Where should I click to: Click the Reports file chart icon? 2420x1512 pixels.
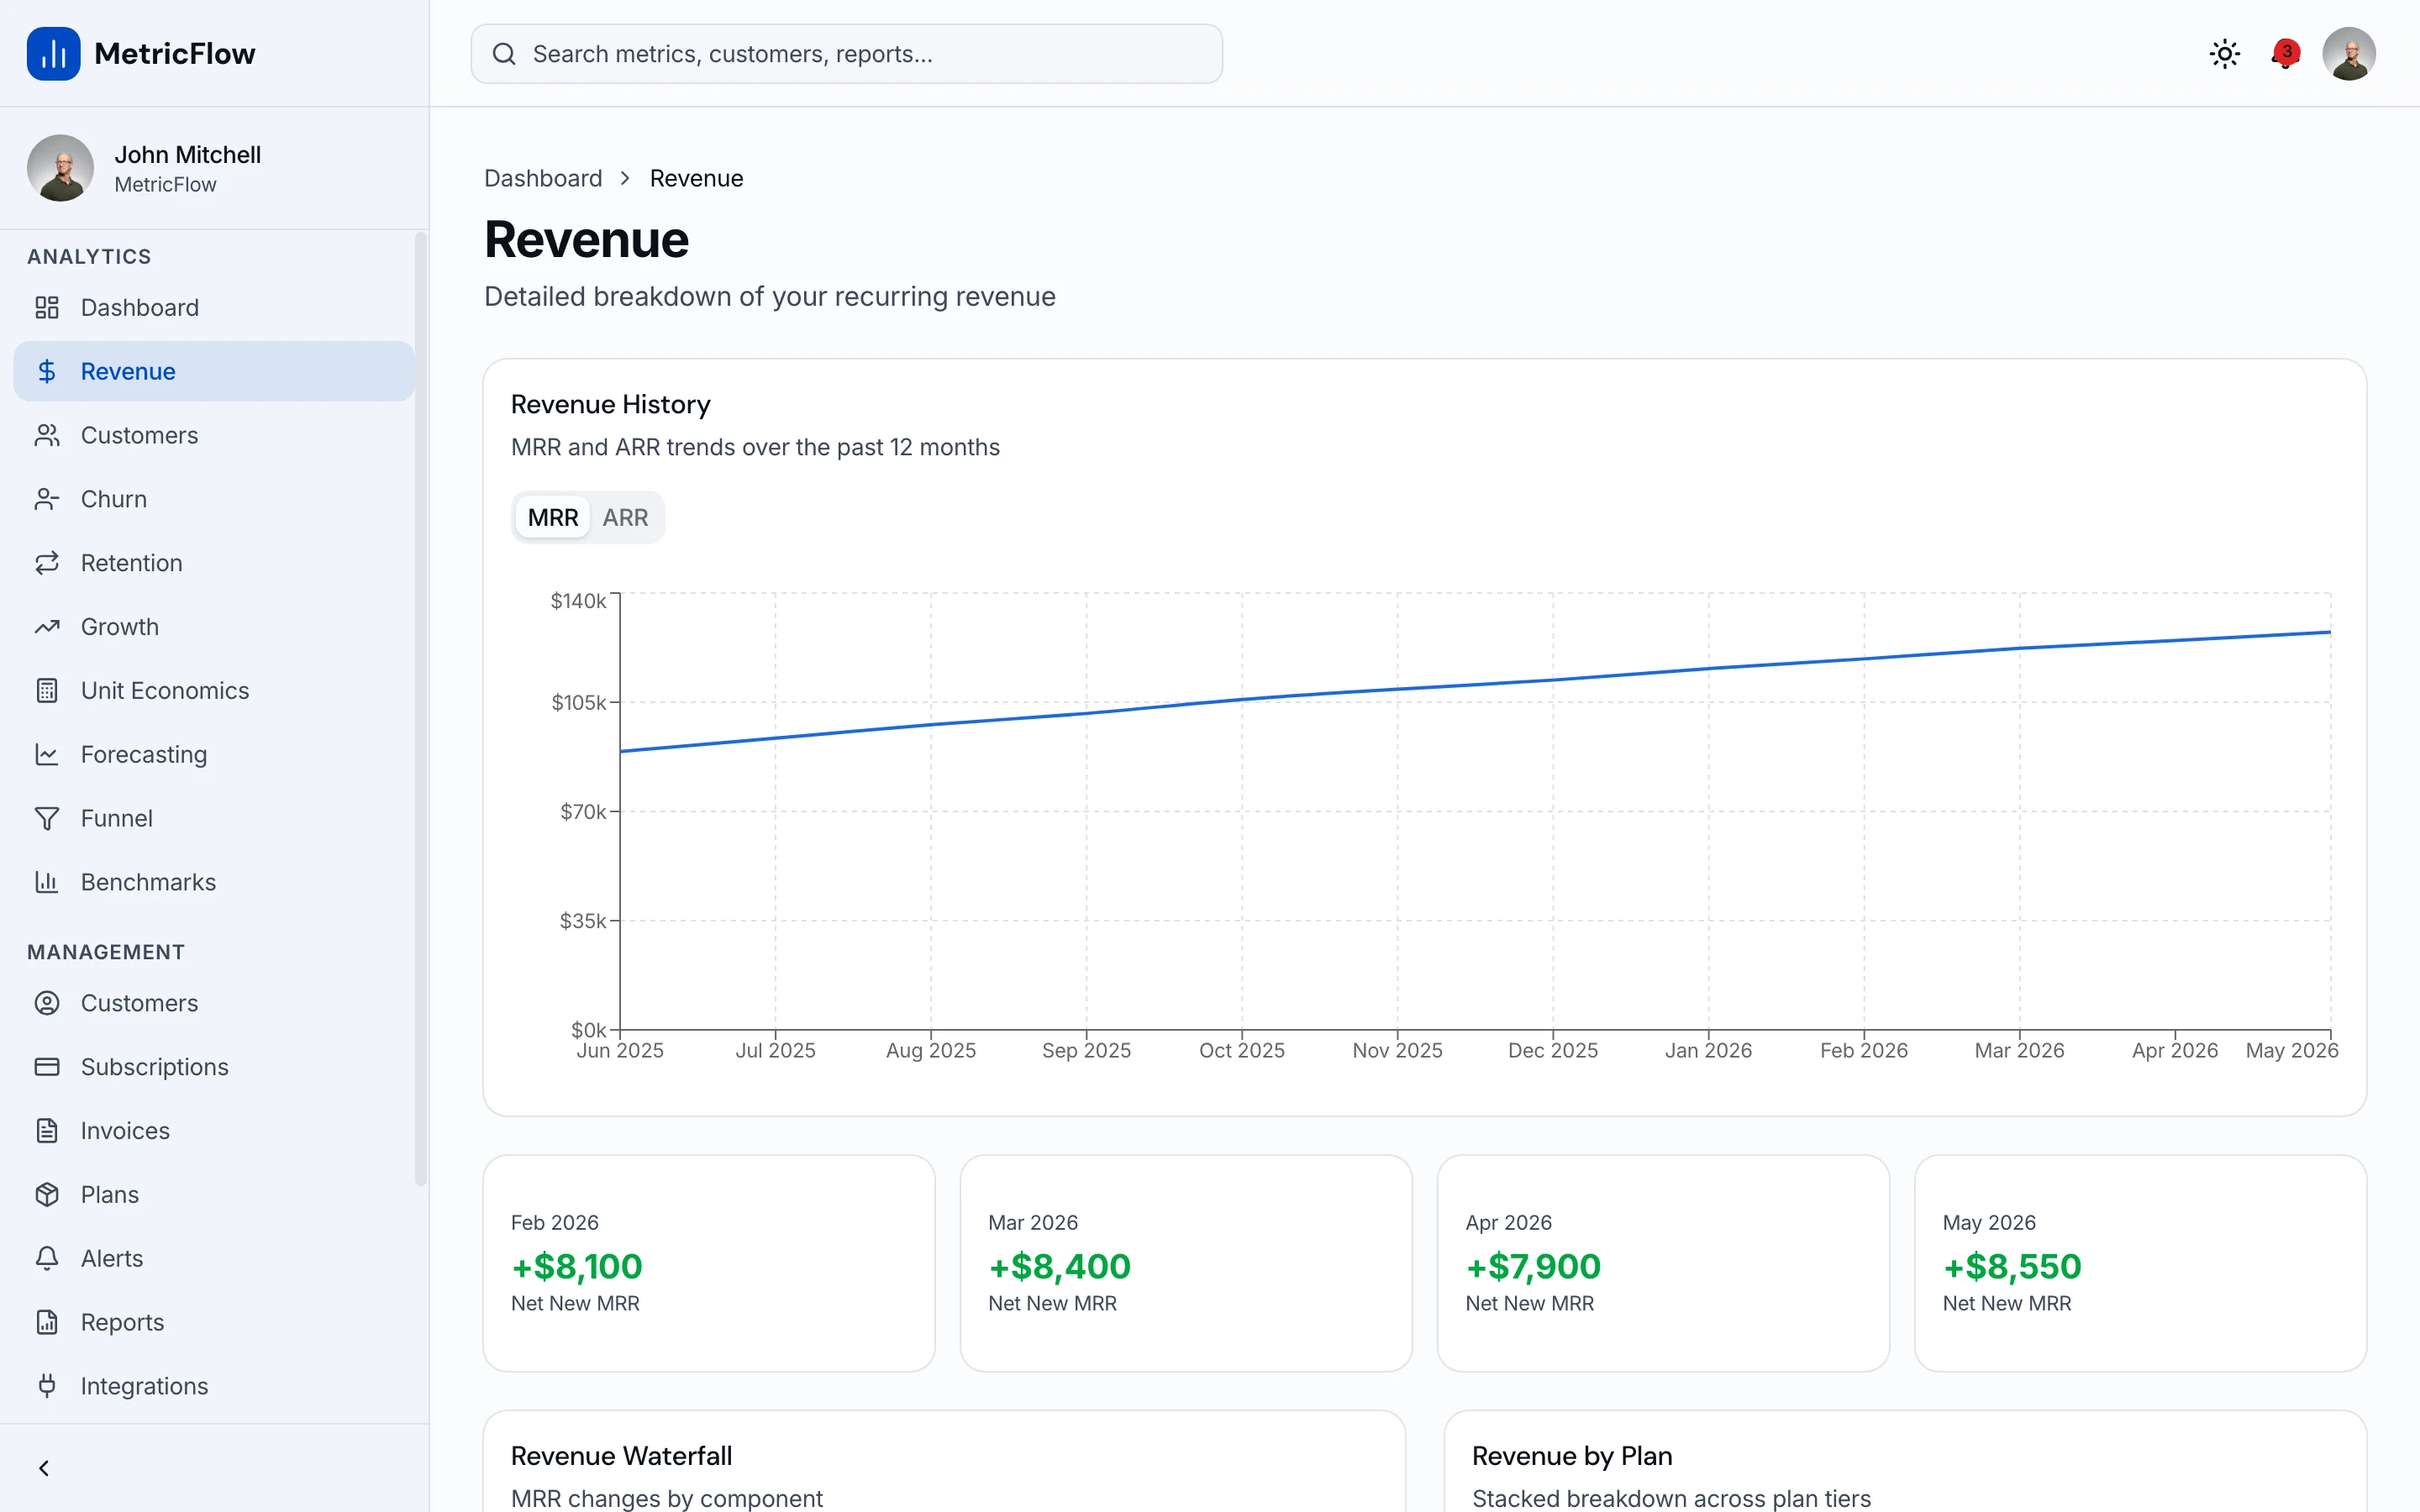pyautogui.click(x=47, y=1322)
